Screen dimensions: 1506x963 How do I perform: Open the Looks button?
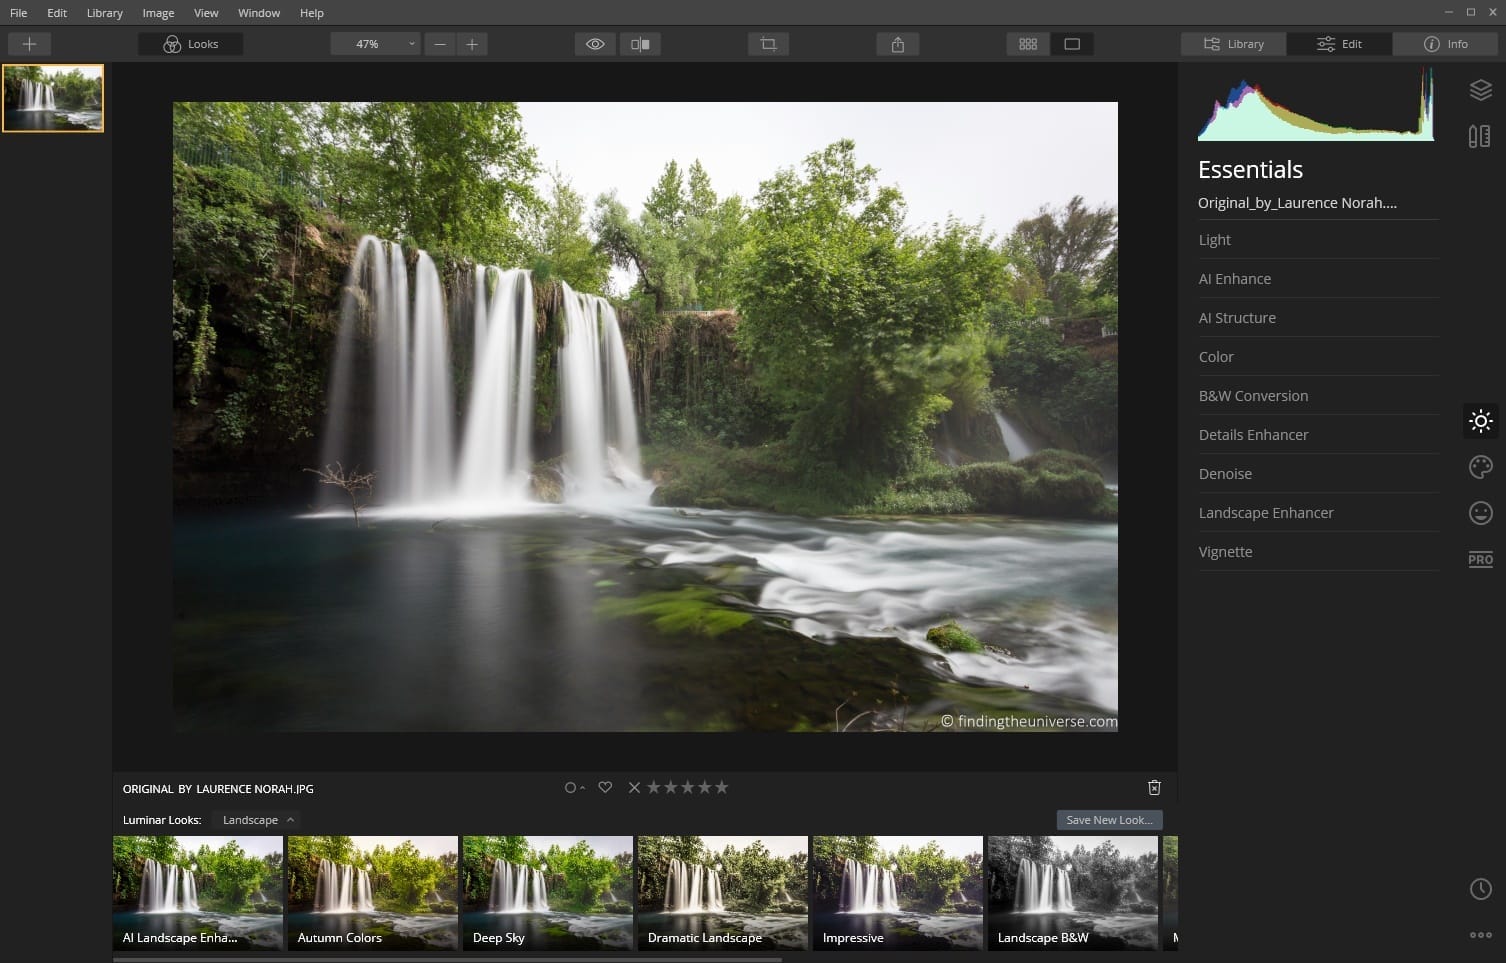(x=191, y=44)
